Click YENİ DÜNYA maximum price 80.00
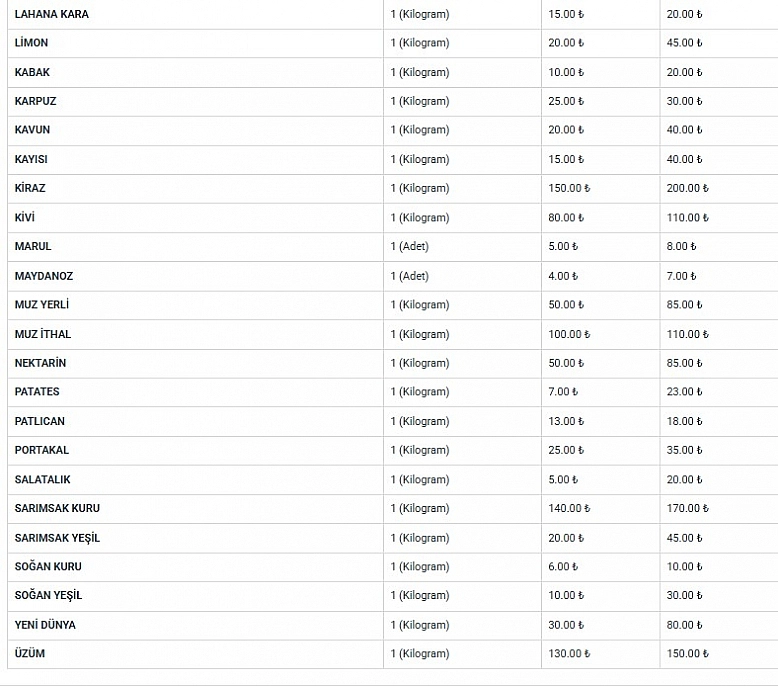This screenshot has height=686, width=778. [x=684, y=625]
